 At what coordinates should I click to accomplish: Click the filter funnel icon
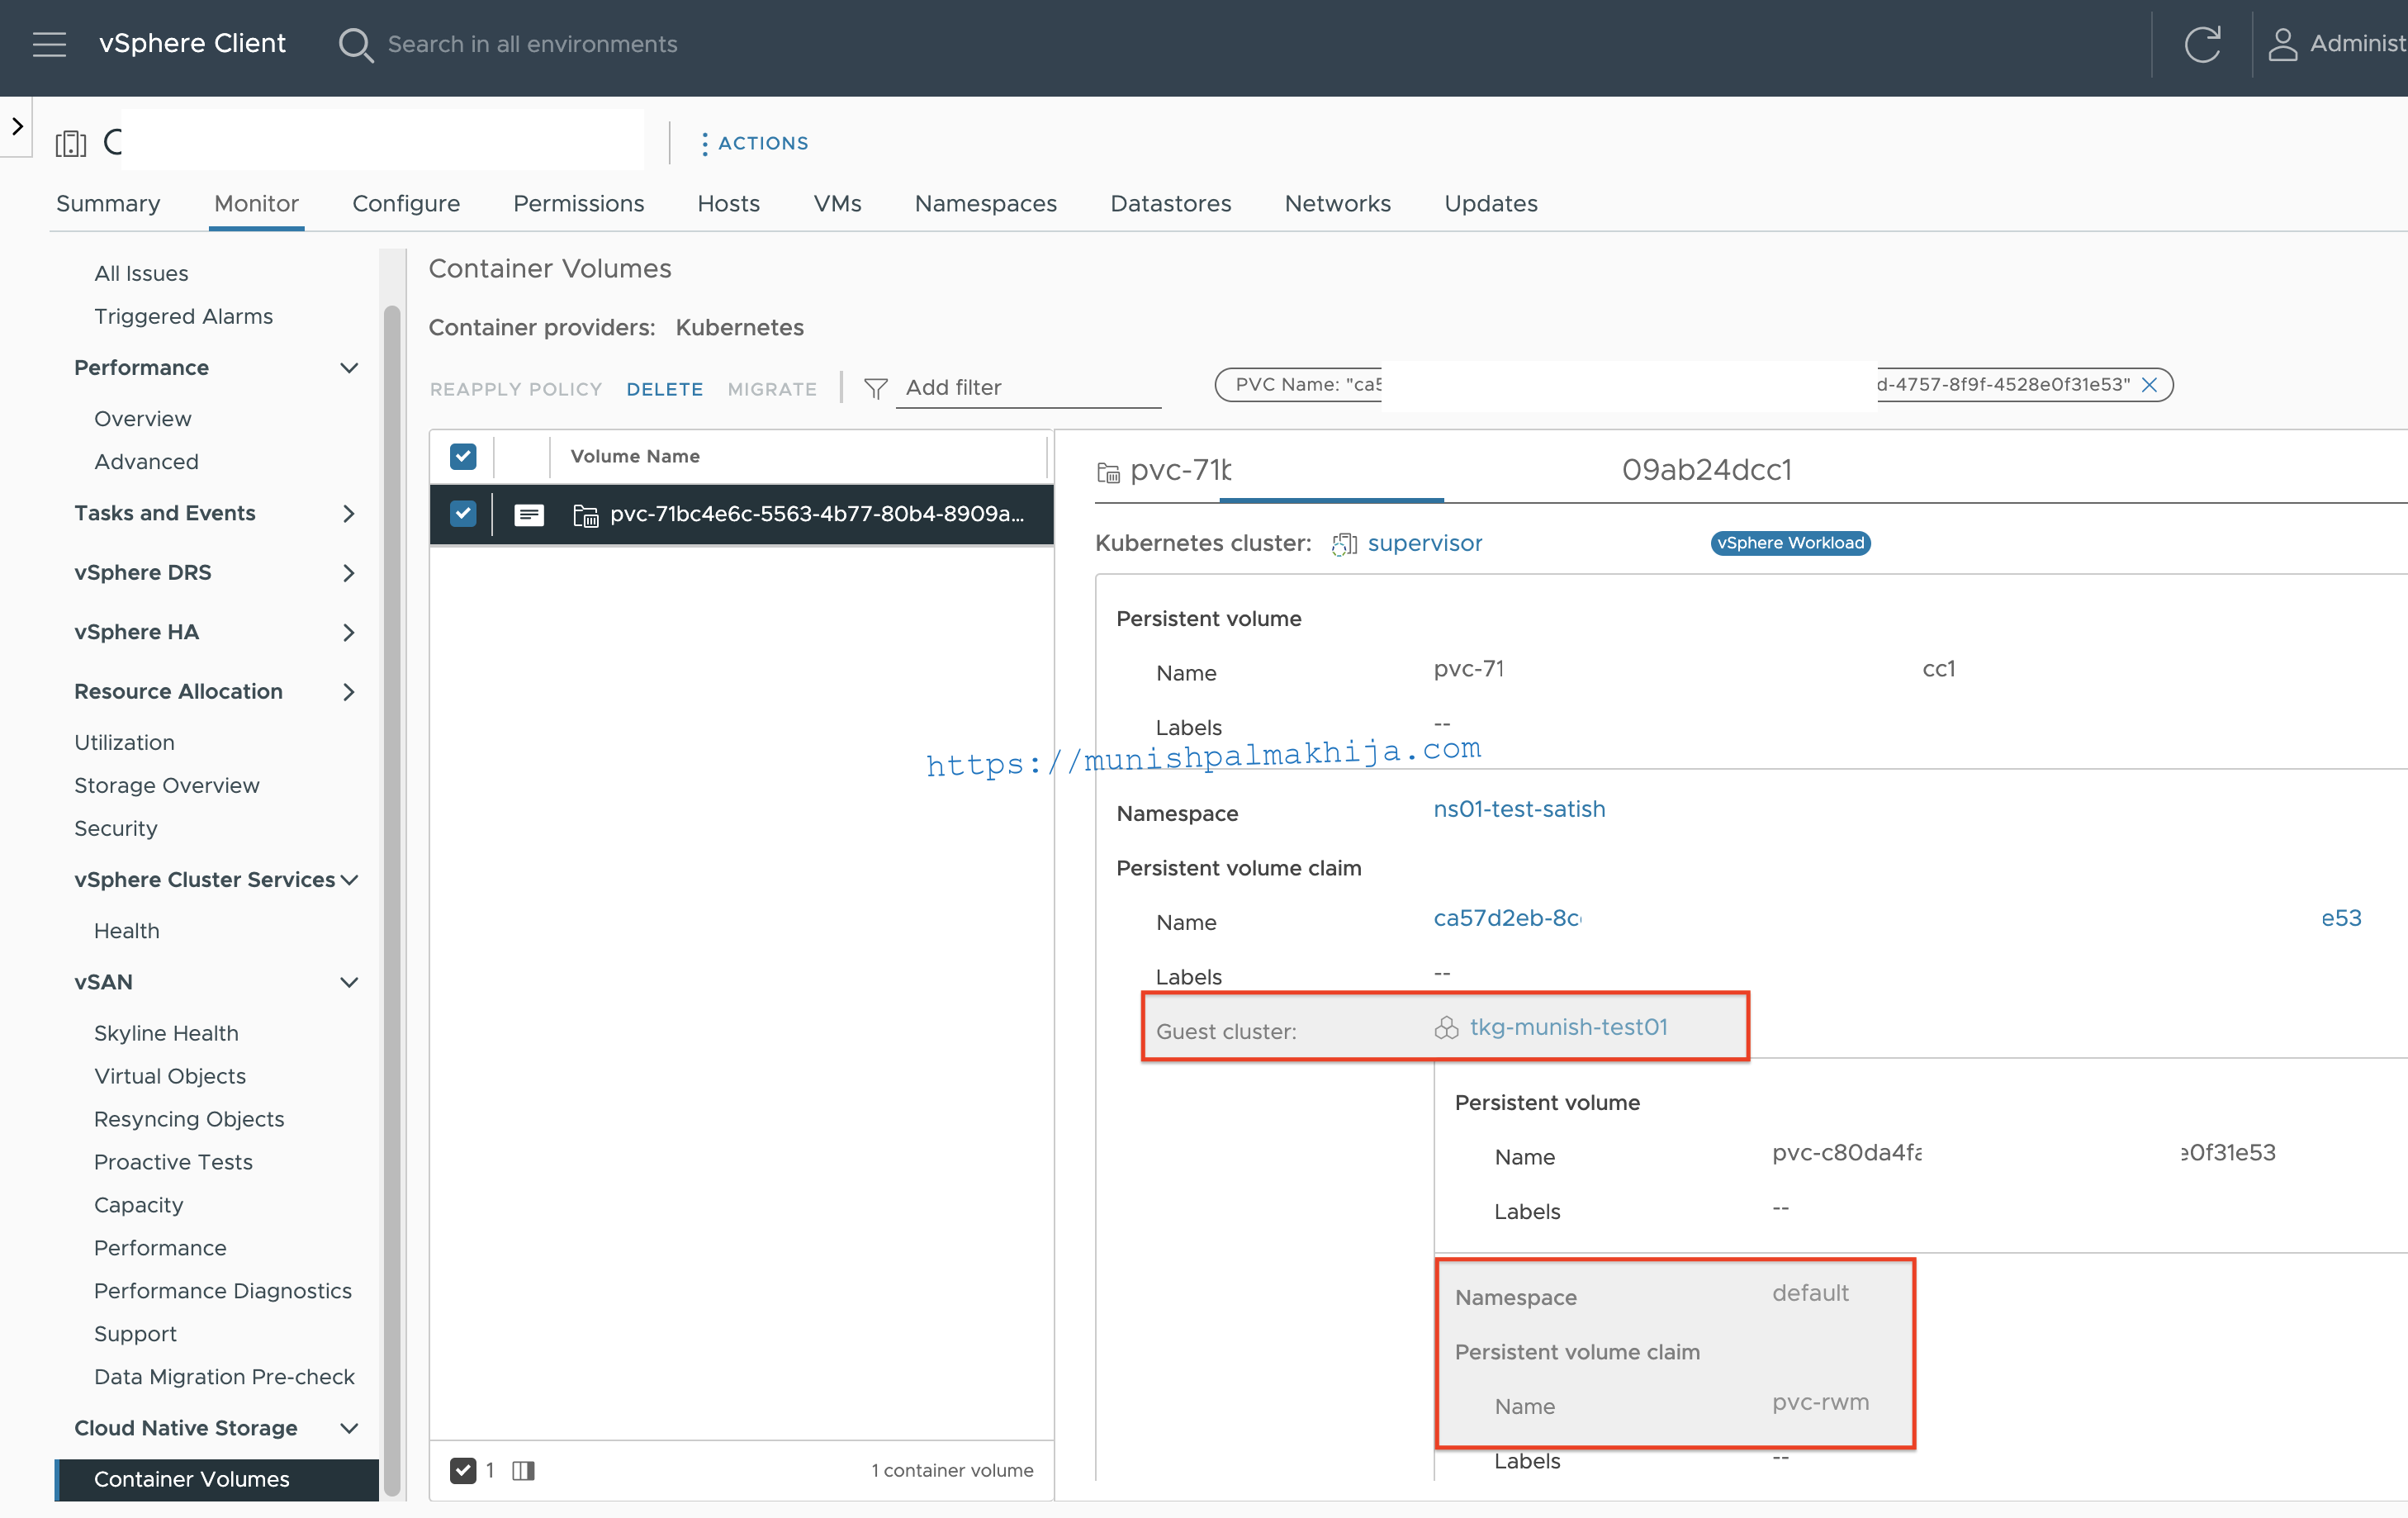pos(875,388)
